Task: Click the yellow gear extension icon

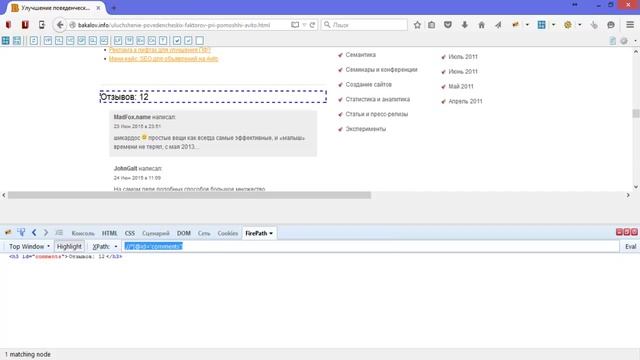Action: [568, 25]
